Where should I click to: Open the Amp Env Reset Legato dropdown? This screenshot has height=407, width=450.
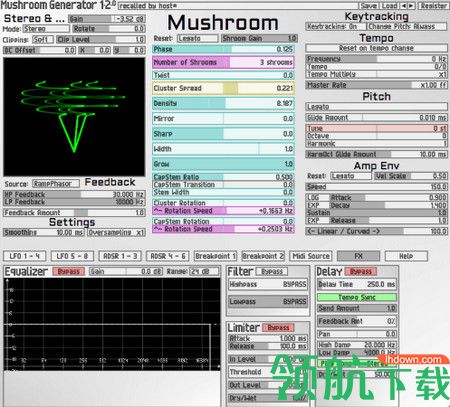point(351,176)
